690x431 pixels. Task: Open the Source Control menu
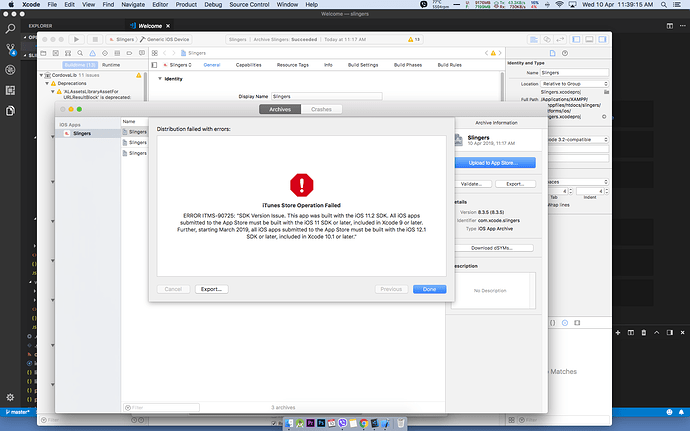249,4
